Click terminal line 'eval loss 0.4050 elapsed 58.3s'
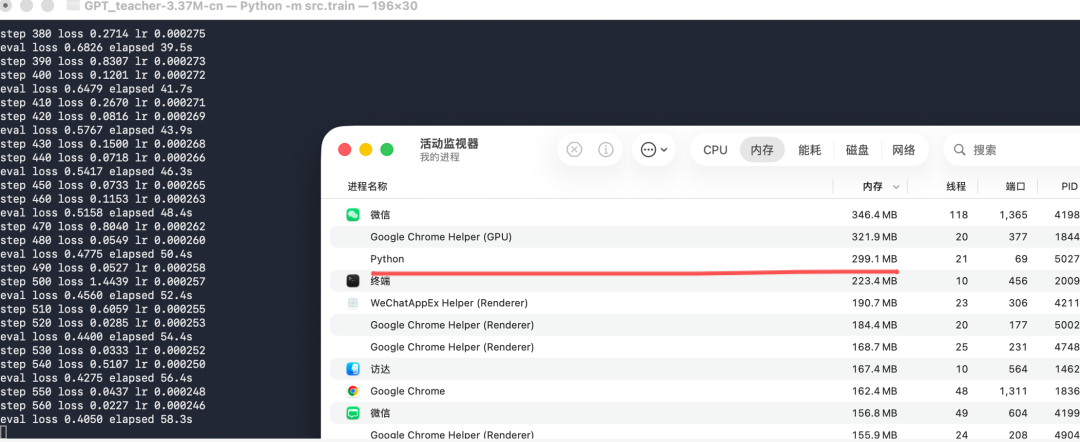The width and height of the screenshot is (1080, 442). [96, 419]
